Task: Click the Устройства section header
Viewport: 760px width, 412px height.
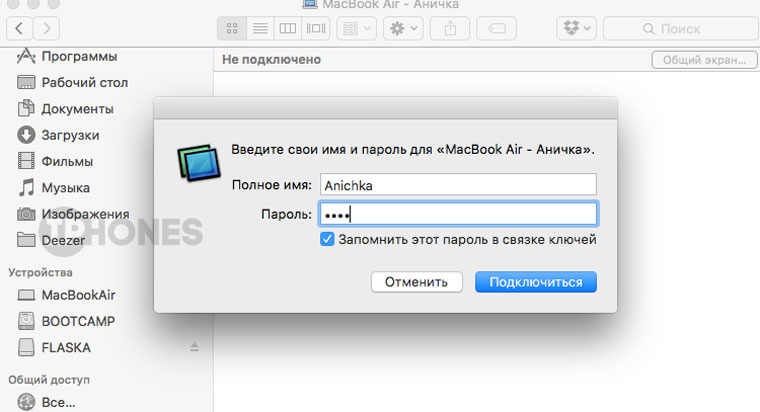Action: 40,272
